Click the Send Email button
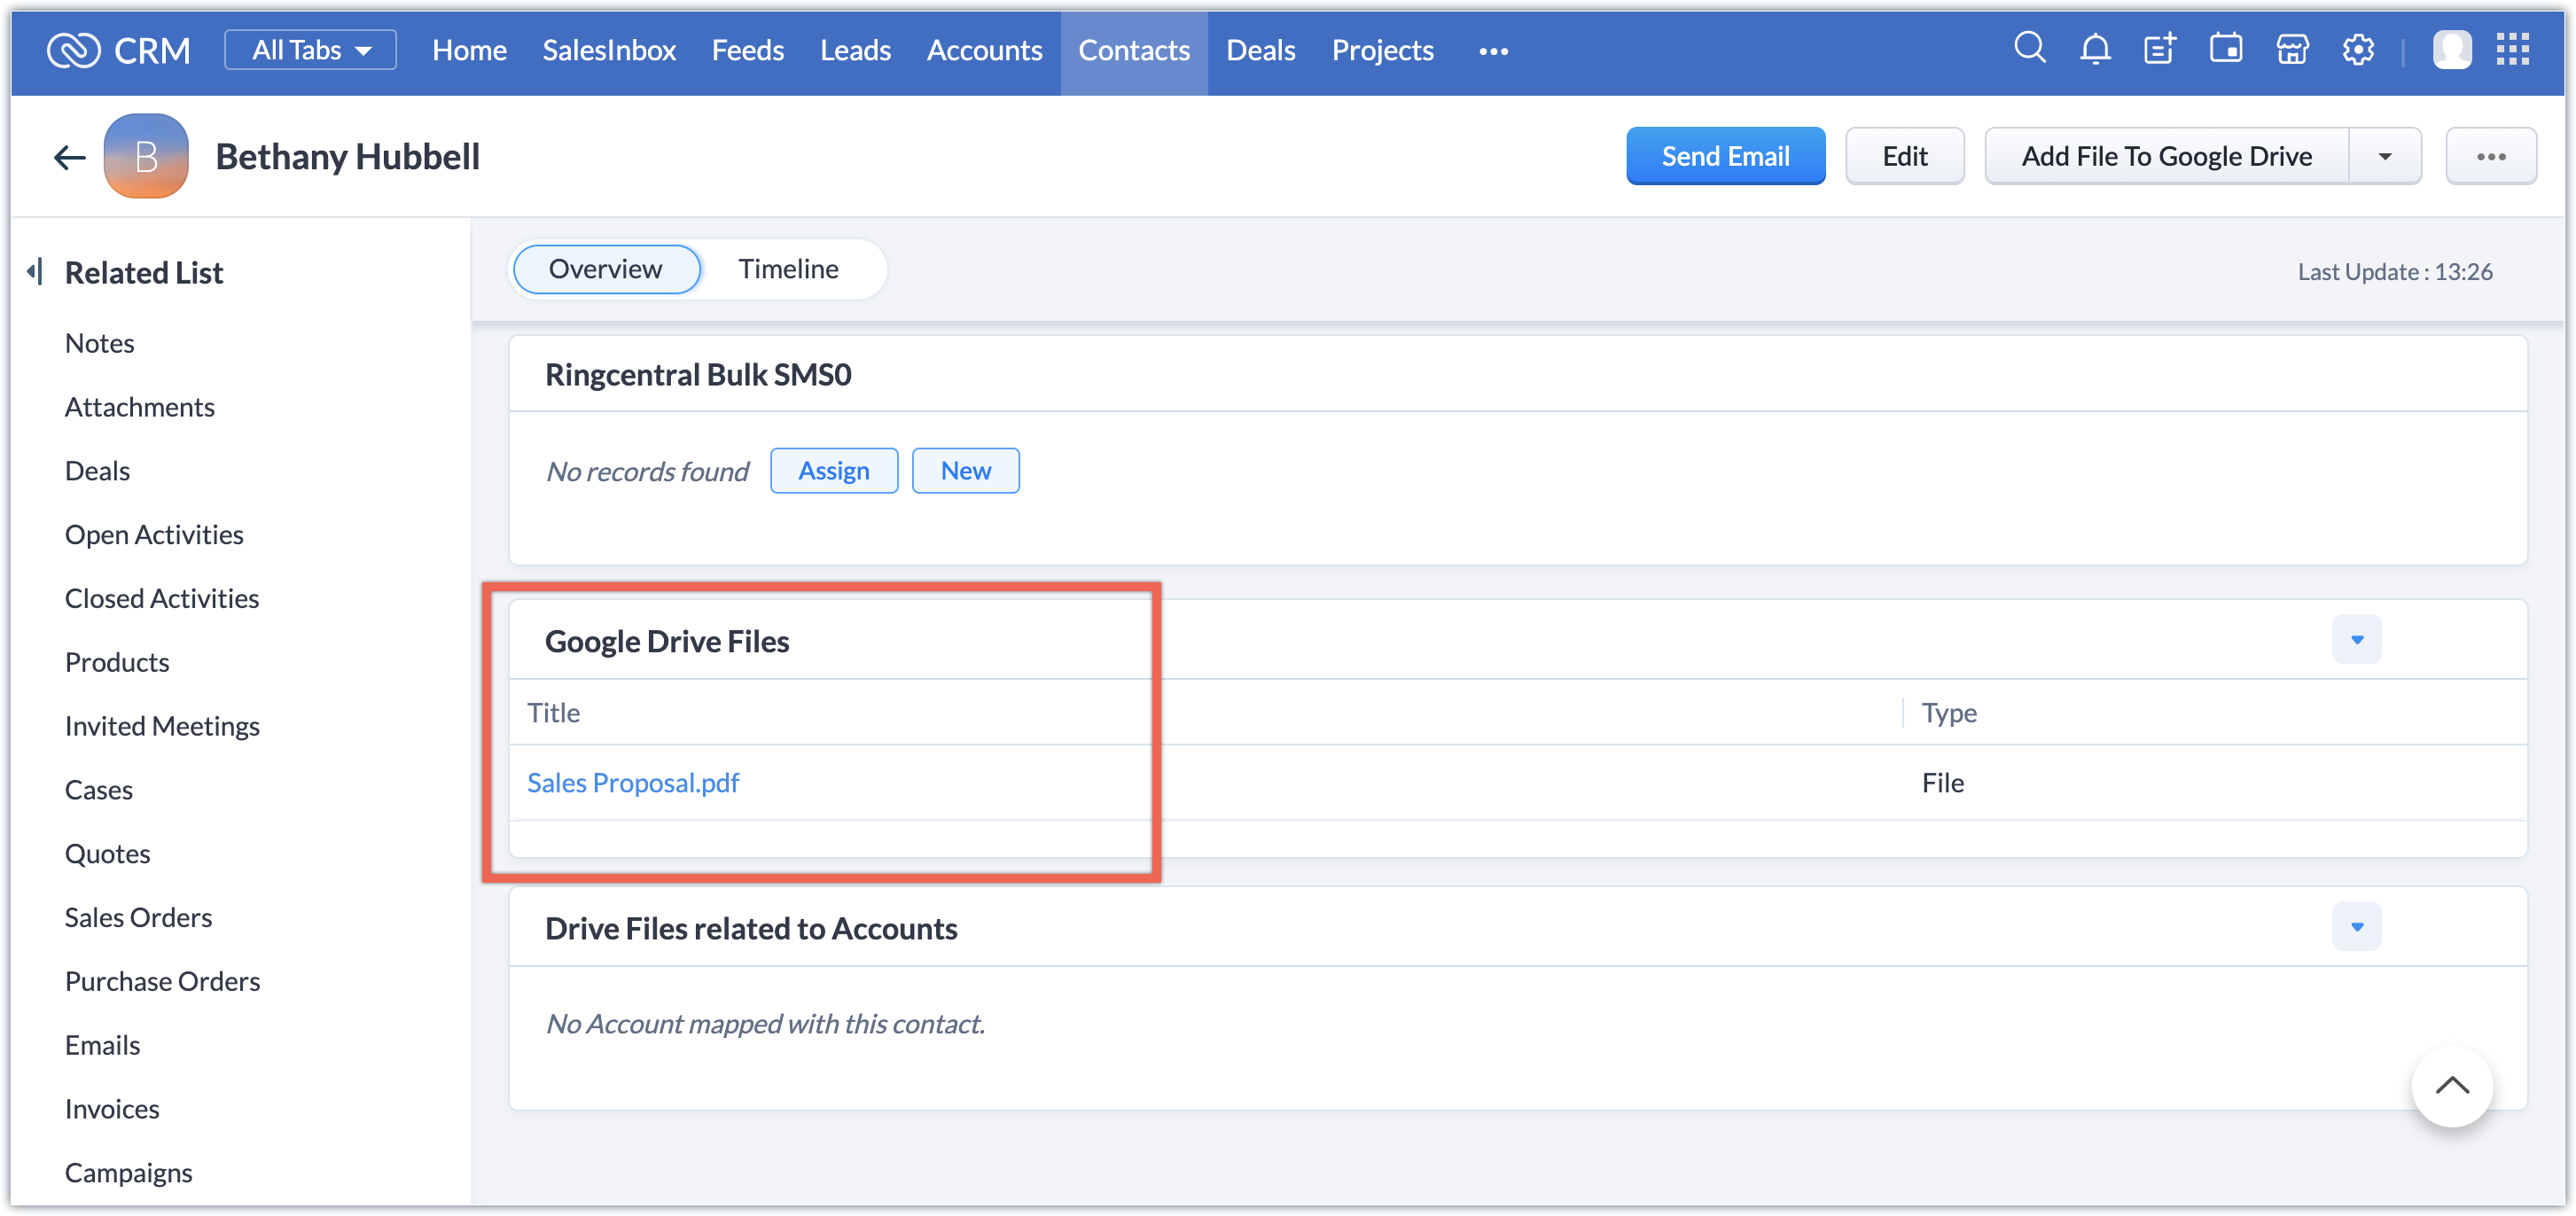 tap(1725, 157)
